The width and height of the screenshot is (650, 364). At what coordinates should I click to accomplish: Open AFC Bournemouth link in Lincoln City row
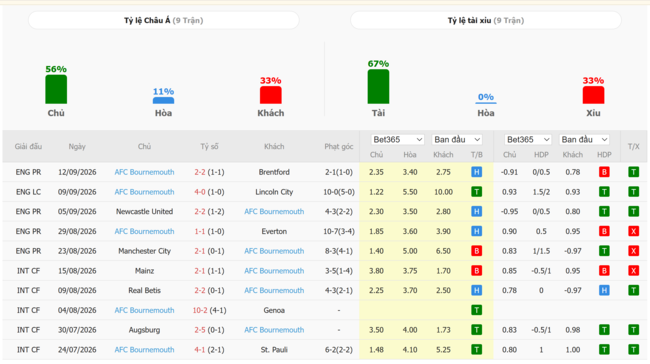tap(144, 192)
